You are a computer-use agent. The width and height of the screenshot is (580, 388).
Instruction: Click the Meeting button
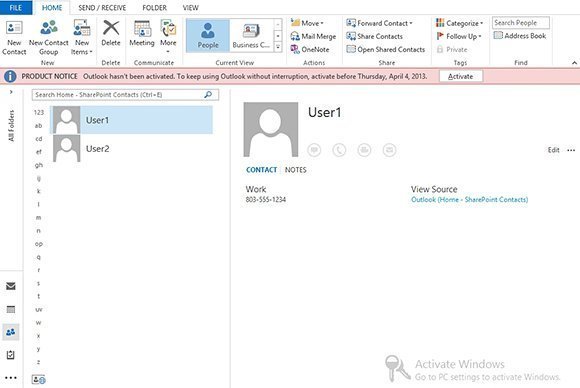[142, 34]
